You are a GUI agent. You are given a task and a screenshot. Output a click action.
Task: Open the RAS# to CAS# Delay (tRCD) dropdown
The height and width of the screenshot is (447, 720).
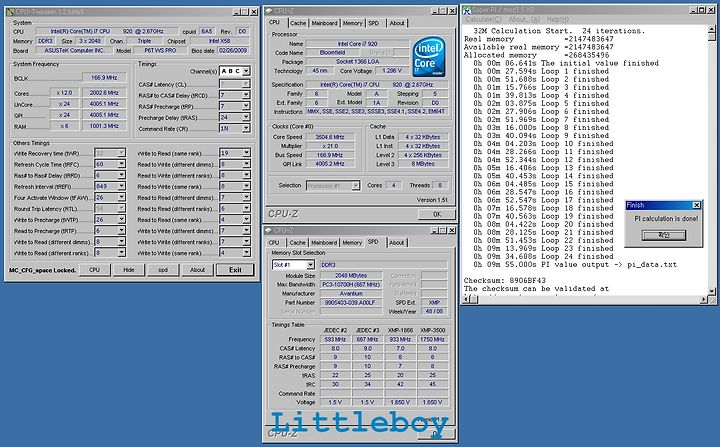pyautogui.click(x=246, y=95)
